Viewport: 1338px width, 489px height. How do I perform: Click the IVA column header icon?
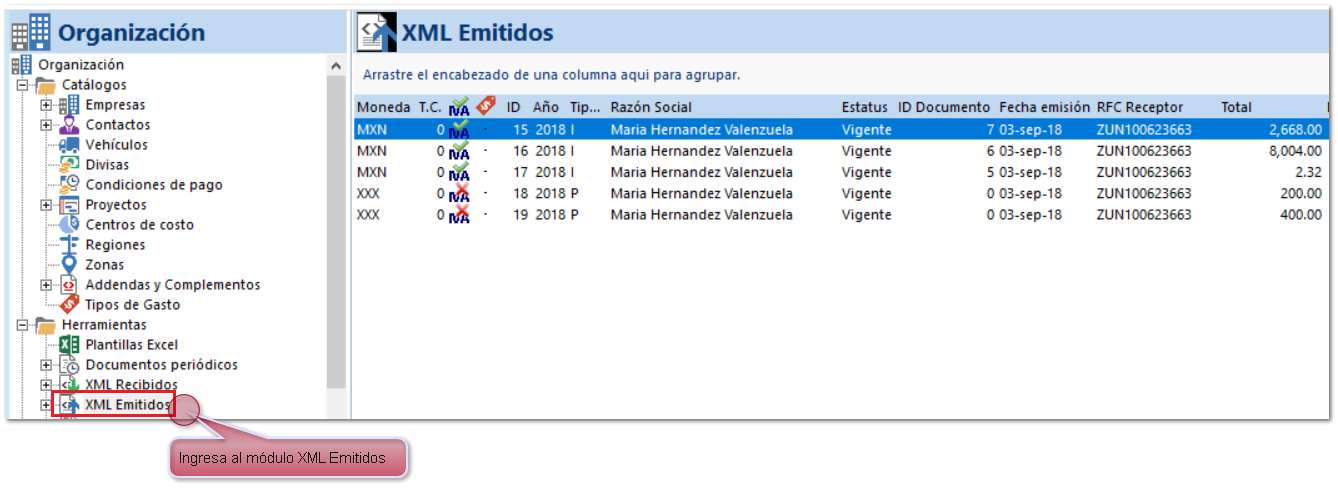(x=459, y=107)
